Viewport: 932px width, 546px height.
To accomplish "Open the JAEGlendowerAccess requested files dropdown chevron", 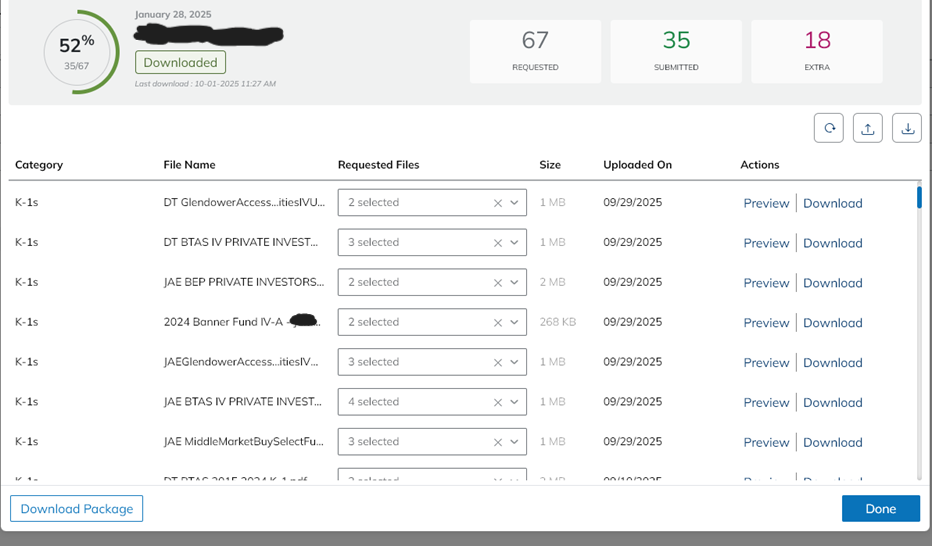I will (x=514, y=362).
